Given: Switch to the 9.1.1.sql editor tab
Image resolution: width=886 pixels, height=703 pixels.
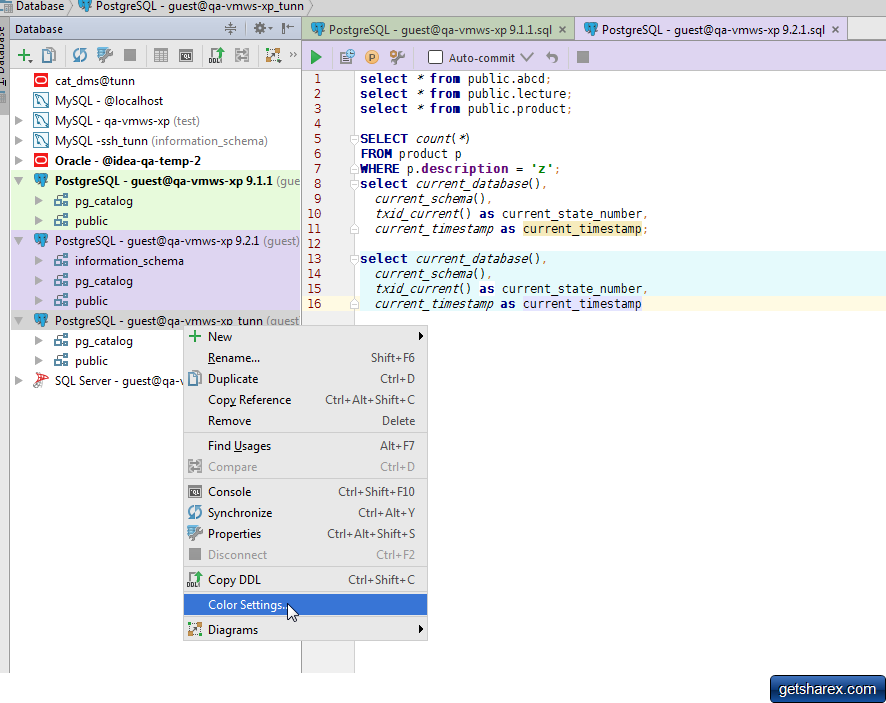Looking at the screenshot, I should tap(438, 30).
